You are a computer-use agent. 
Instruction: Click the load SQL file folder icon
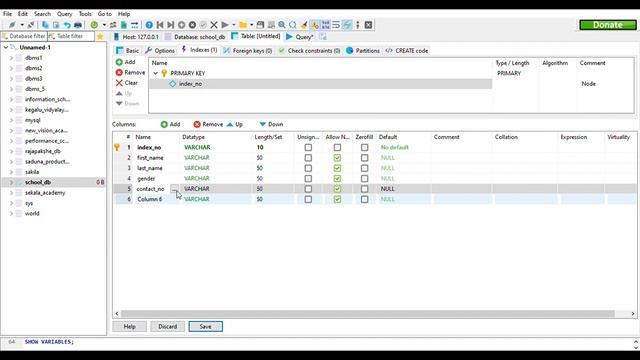243,25
